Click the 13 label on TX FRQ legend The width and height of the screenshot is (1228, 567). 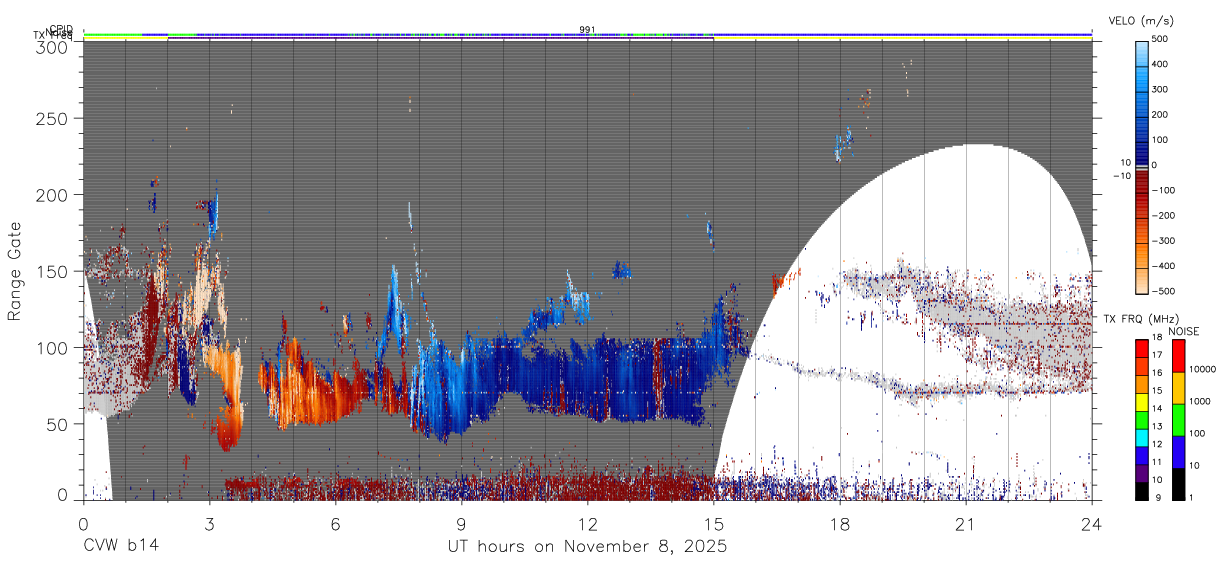pos(1157,426)
